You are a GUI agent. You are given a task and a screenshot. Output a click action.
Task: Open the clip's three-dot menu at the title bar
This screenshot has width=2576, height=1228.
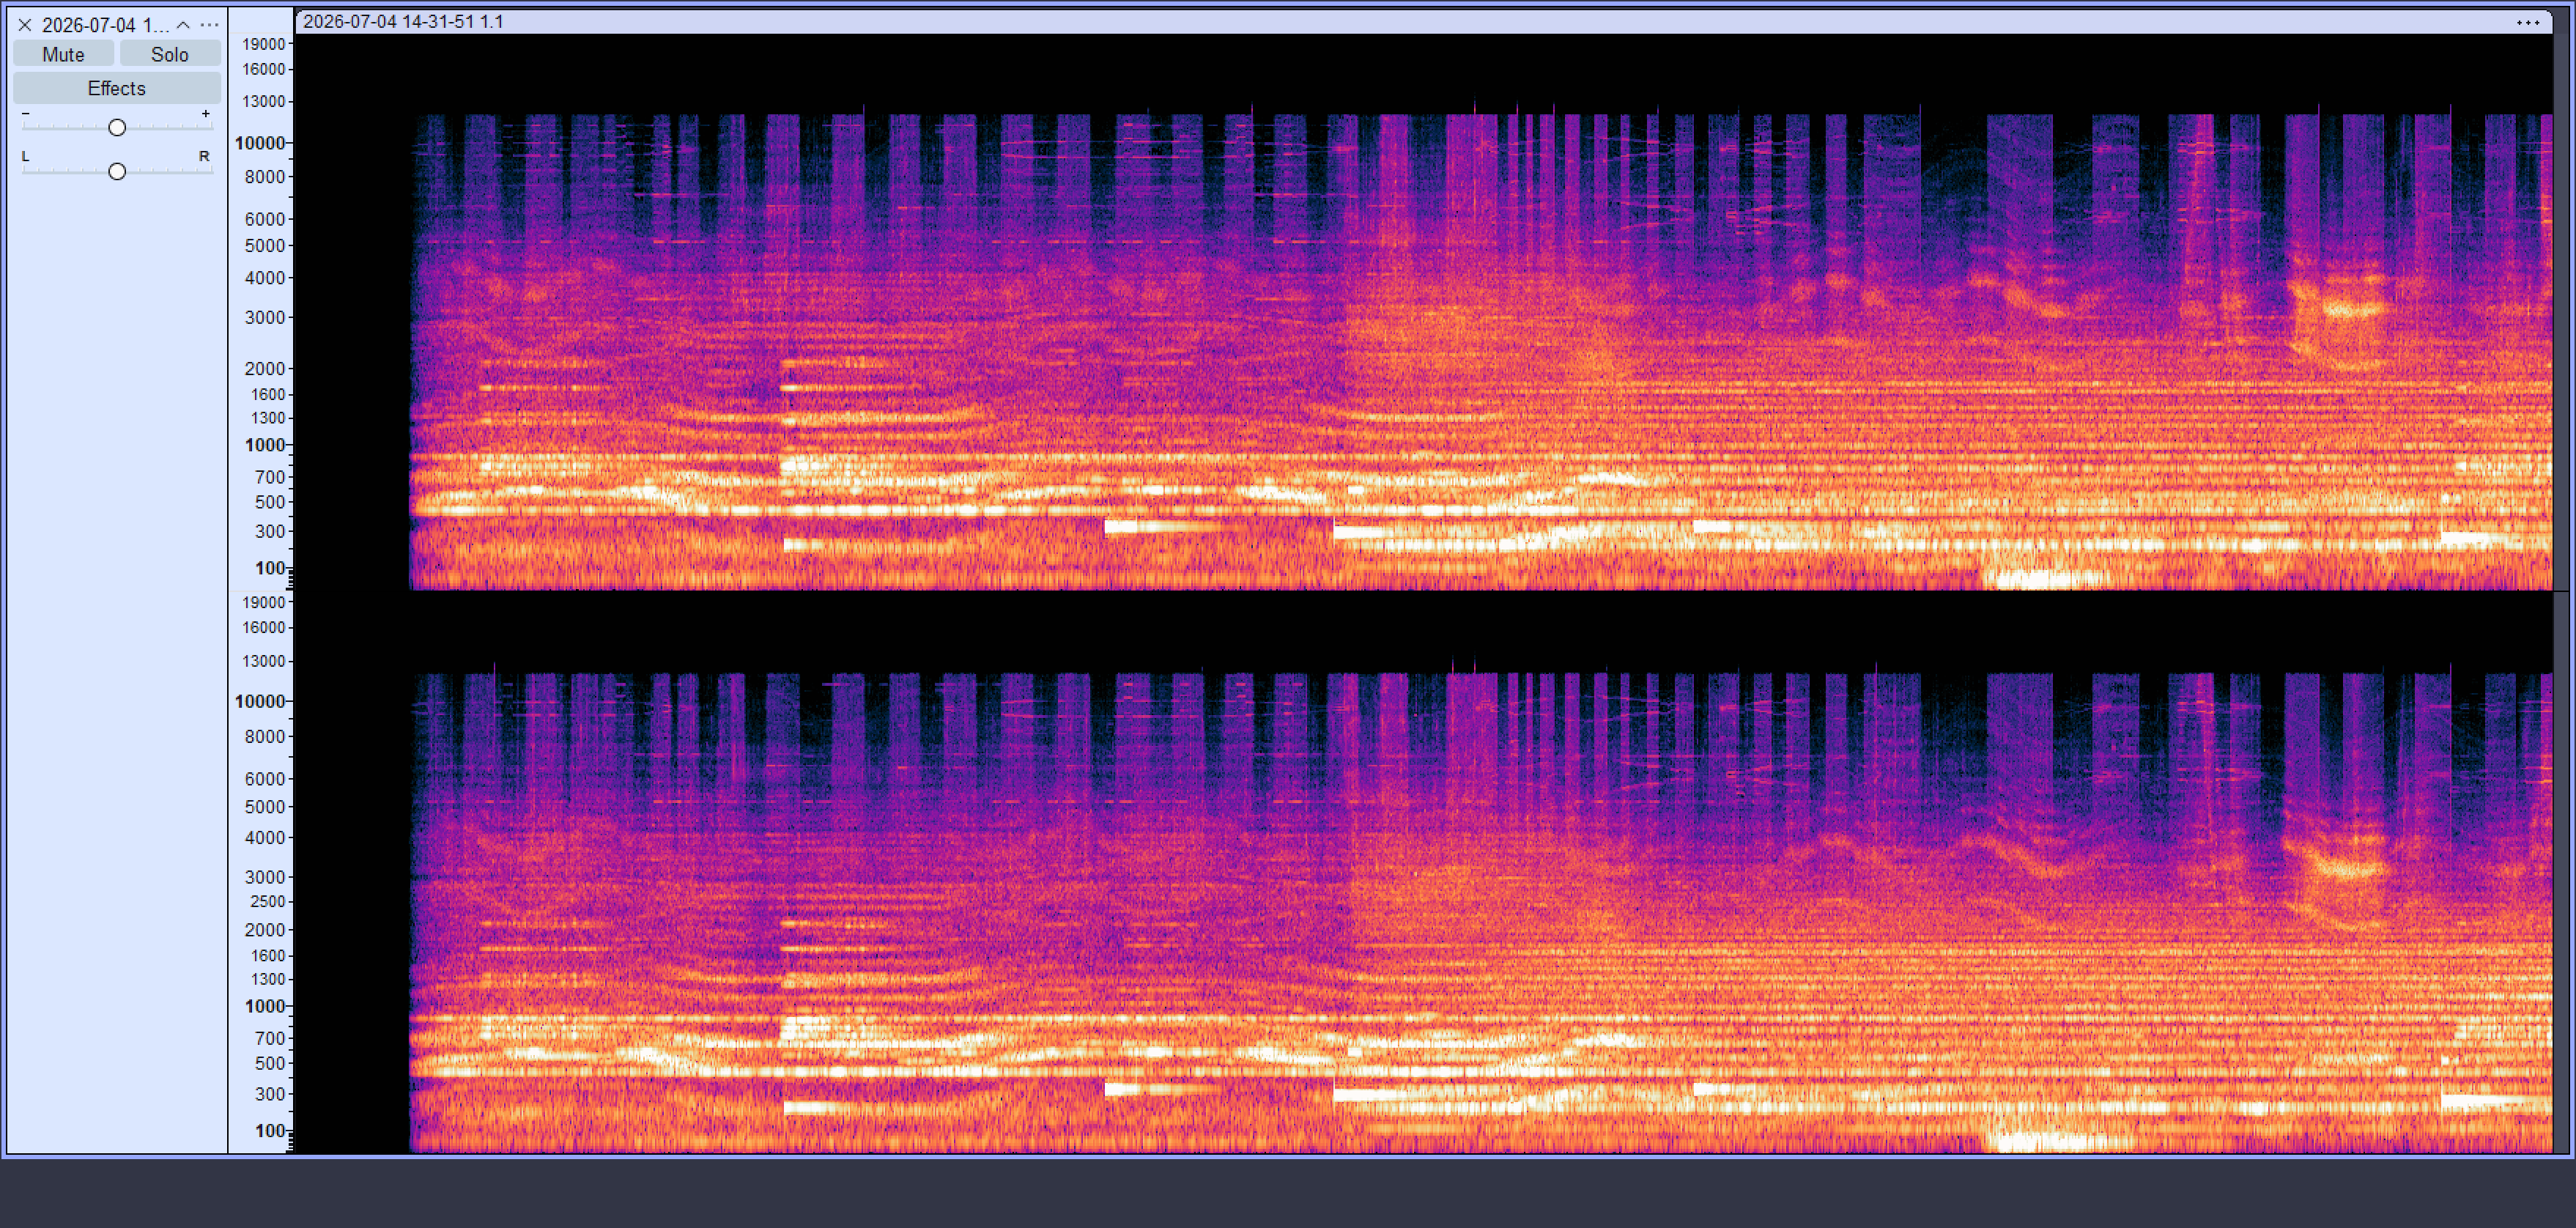tap(2527, 22)
